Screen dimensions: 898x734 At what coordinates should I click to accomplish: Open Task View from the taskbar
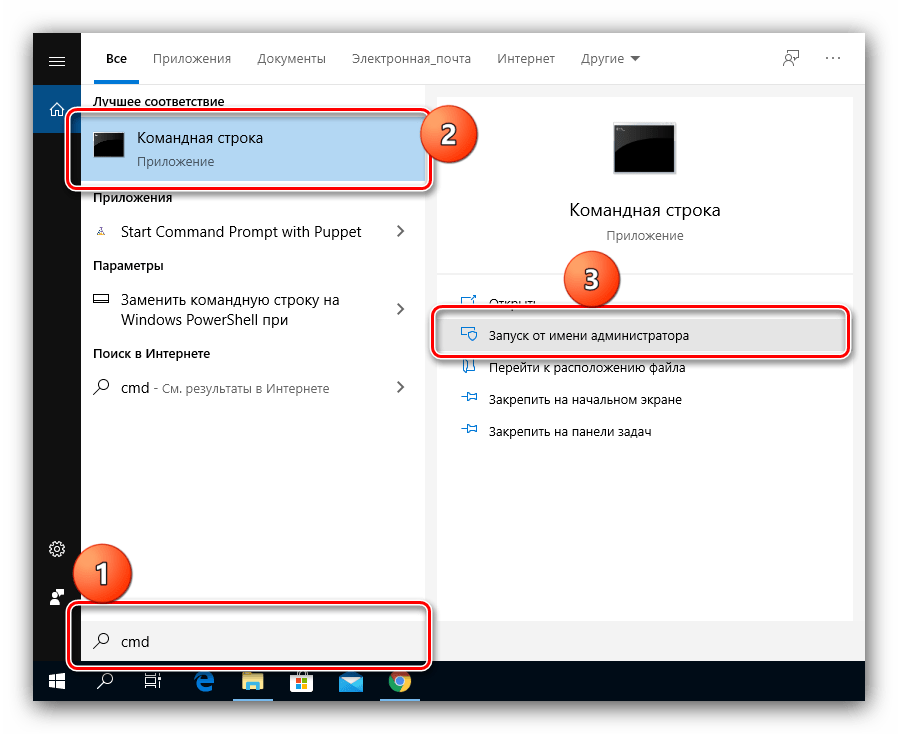pyautogui.click(x=153, y=682)
